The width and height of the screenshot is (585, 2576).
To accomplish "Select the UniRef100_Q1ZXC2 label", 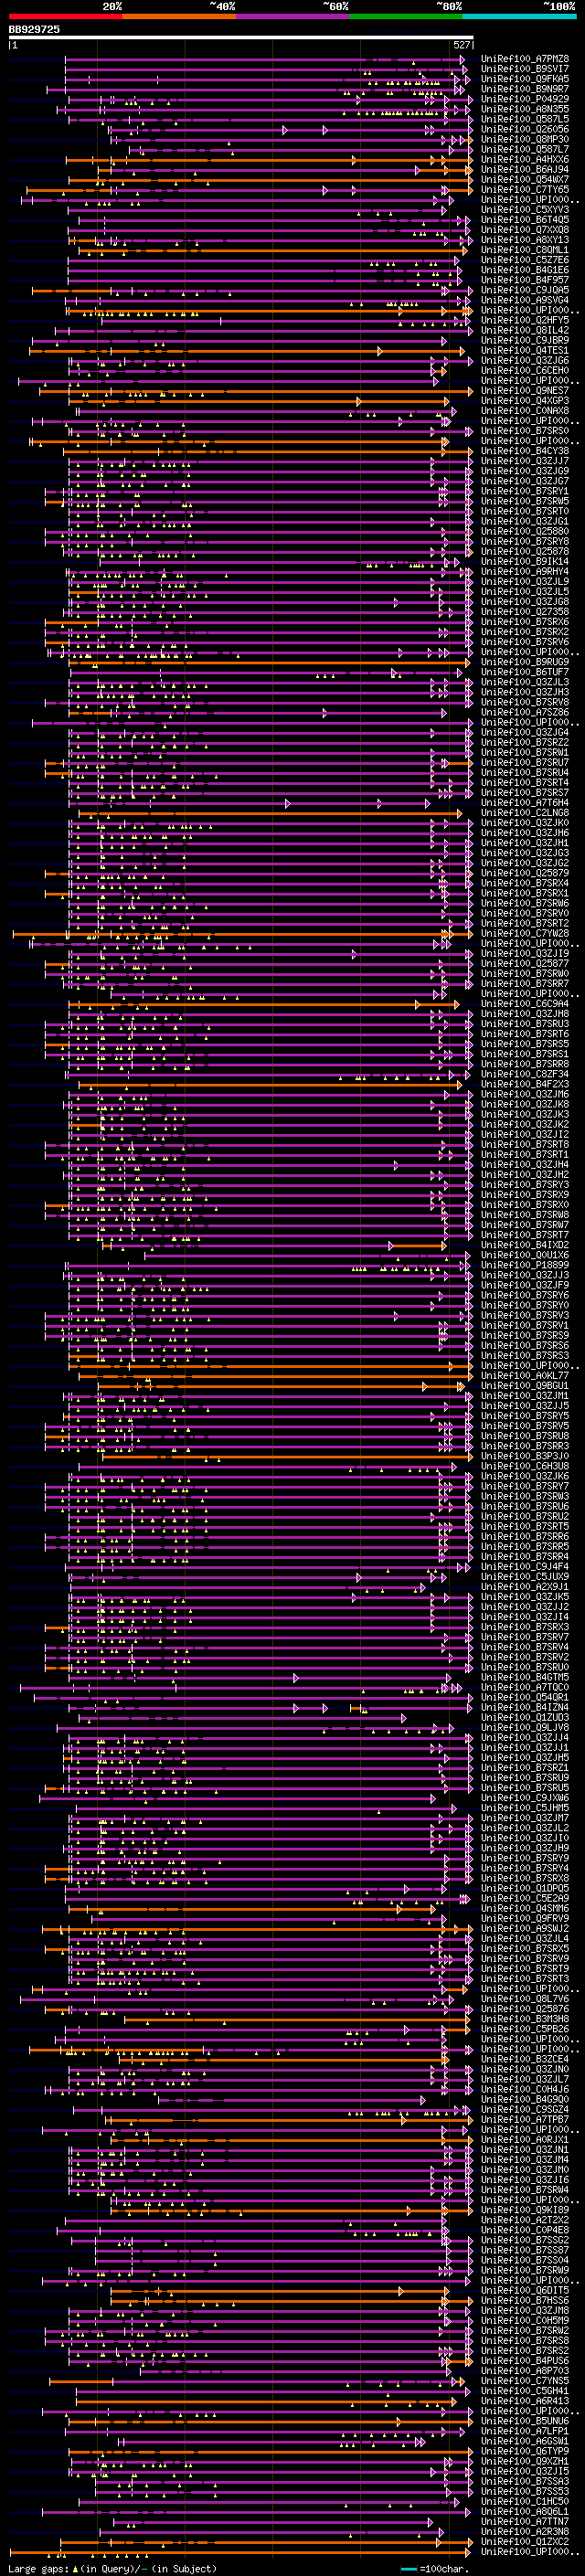I will (525, 2541).
